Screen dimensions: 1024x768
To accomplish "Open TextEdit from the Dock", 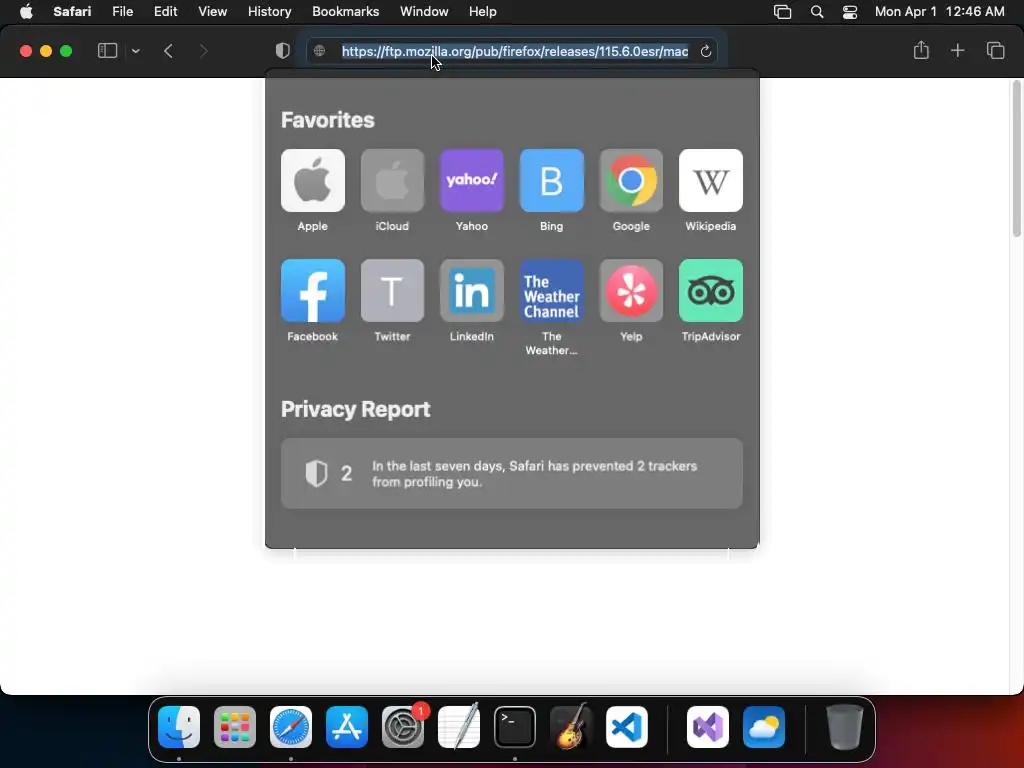I will 458,727.
